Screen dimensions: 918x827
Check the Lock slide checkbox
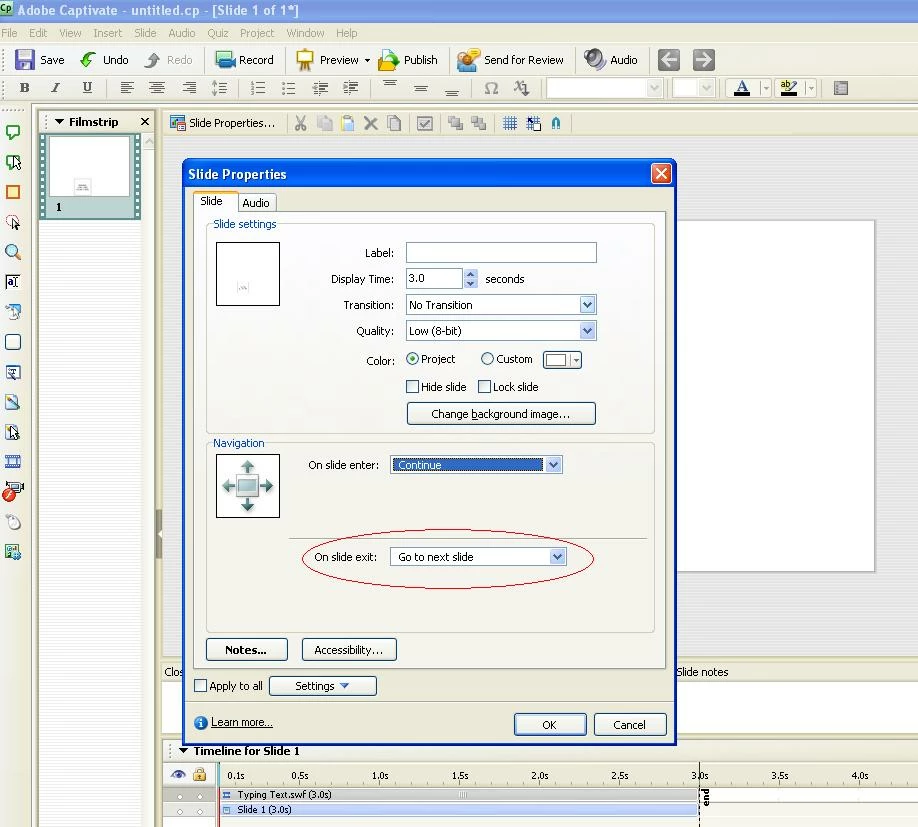click(x=484, y=387)
